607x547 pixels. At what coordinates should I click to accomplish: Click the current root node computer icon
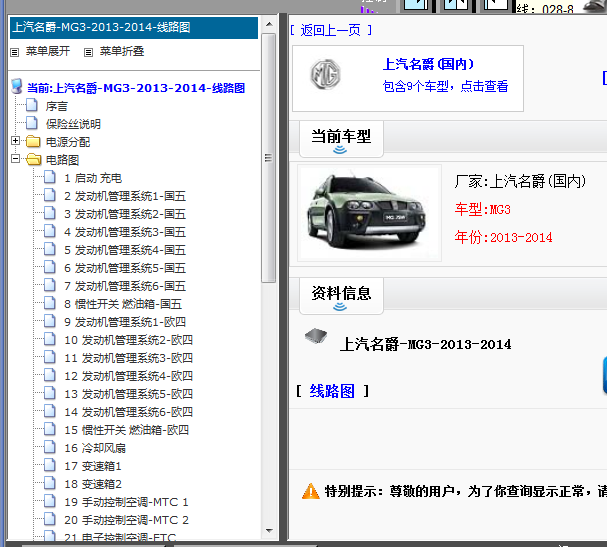tap(17, 87)
